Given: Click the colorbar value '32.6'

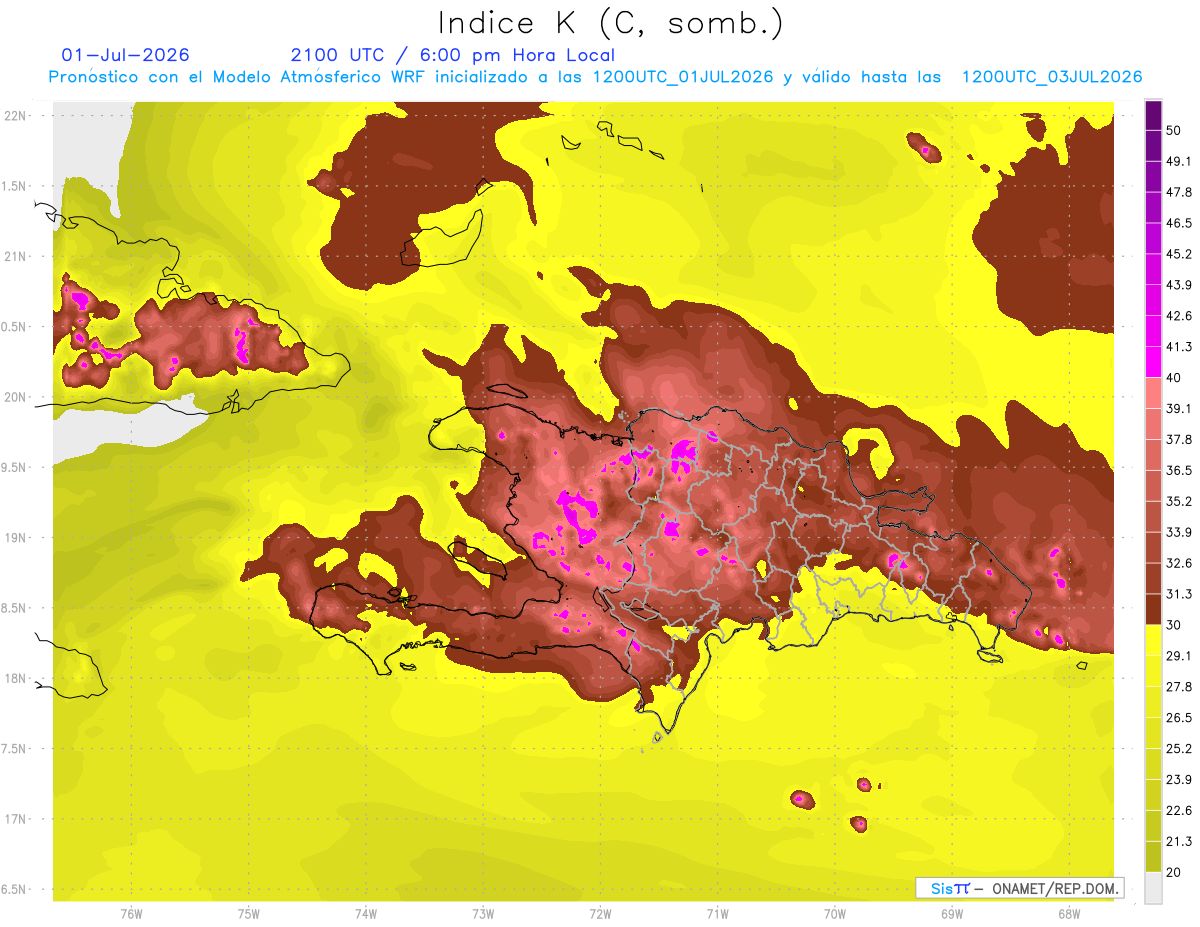Looking at the screenshot, I should 1179,563.
